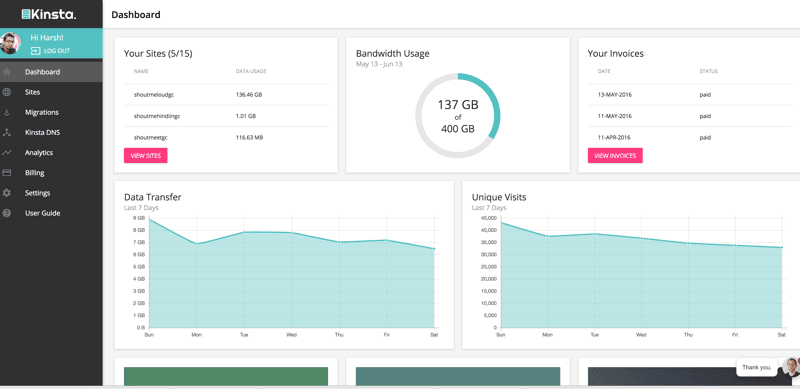Viewport: 800px width, 389px height.
Task: Click the 137 GB bandwidth value
Action: (x=458, y=105)
